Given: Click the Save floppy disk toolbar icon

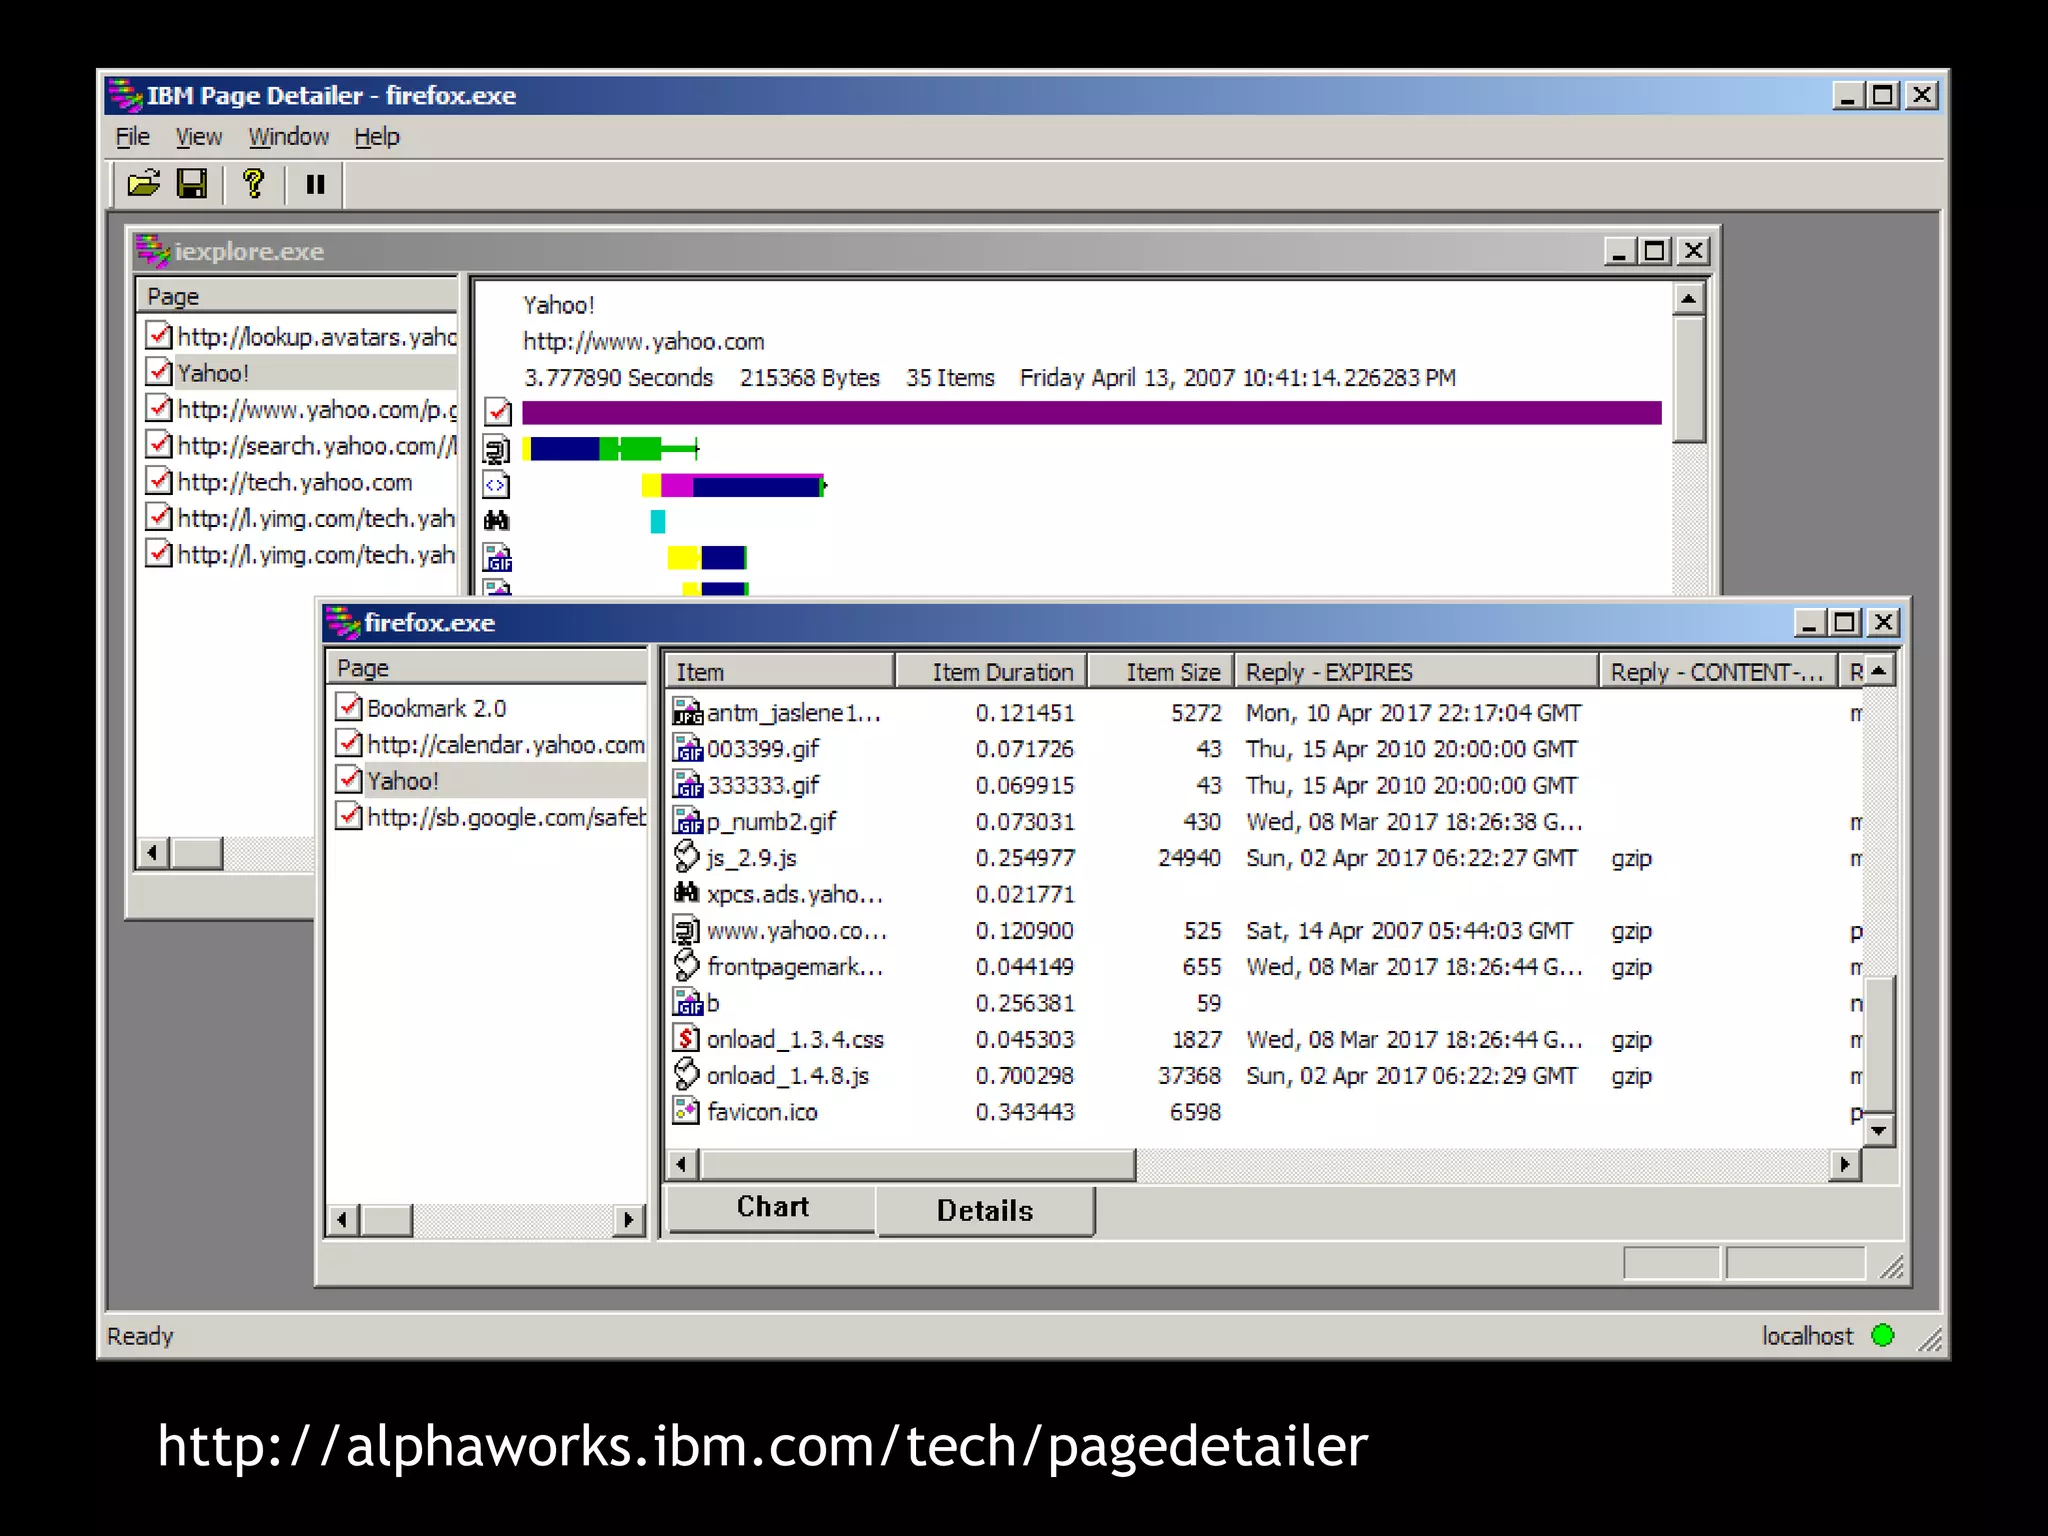Looking at the screenshot, I should [192, 184].
